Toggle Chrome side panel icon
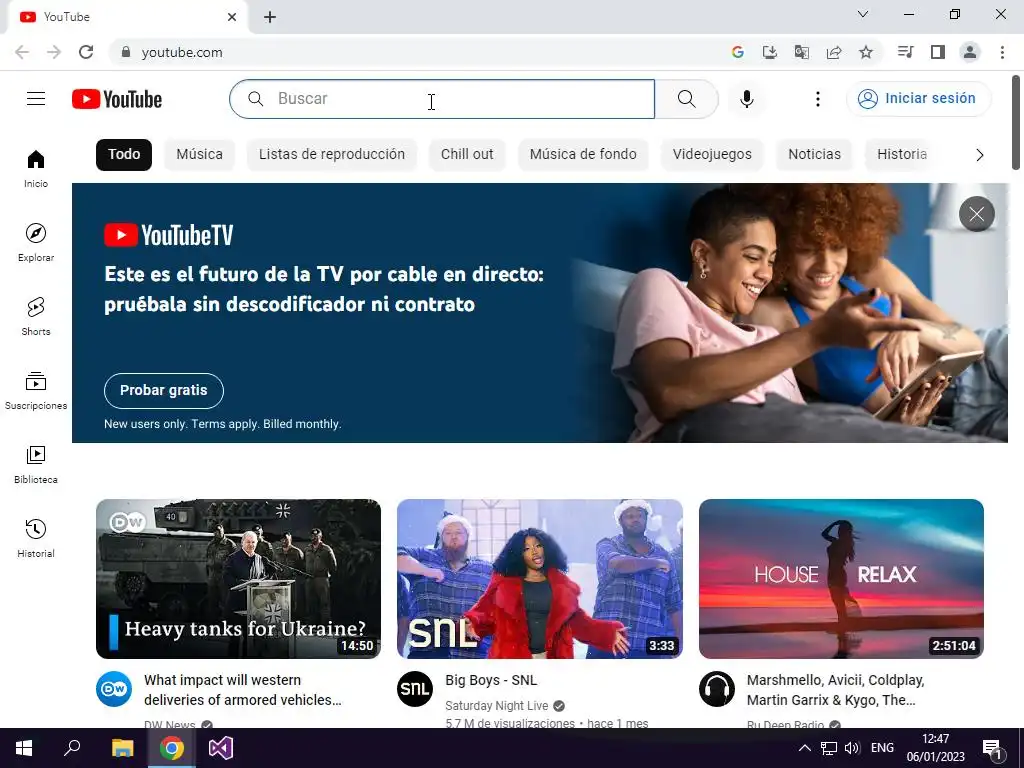Image resolution: width=1024 pixels, height=768 pixels. click(938, 52)
